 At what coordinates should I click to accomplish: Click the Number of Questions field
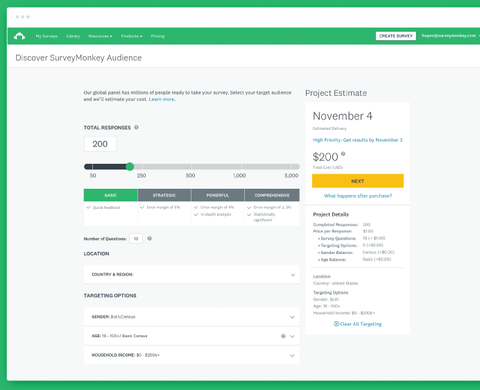tap(136, 239)
